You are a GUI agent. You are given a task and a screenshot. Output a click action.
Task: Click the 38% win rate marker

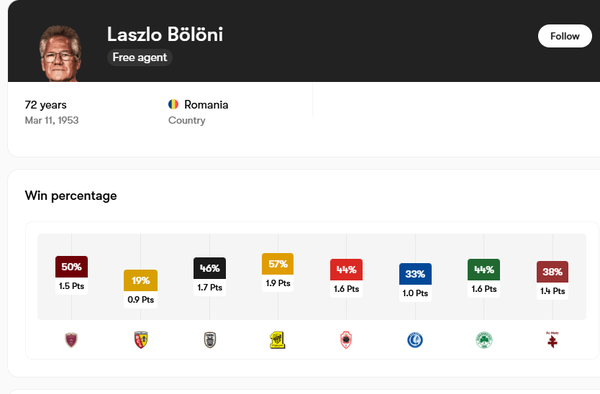point(552,272)
